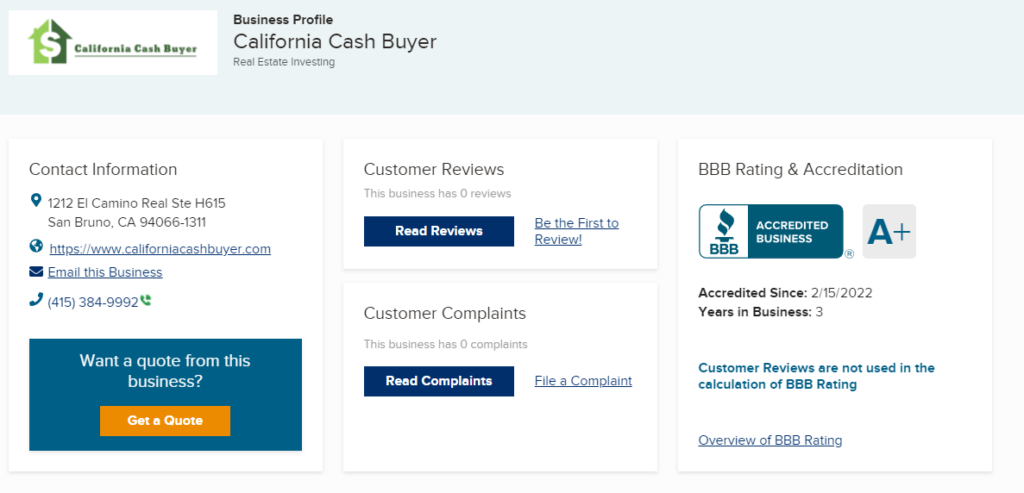The width and height of the screenshot is (1024, 493).
Task: Click the California Cash Buyer profile heading
Action: 335,42
